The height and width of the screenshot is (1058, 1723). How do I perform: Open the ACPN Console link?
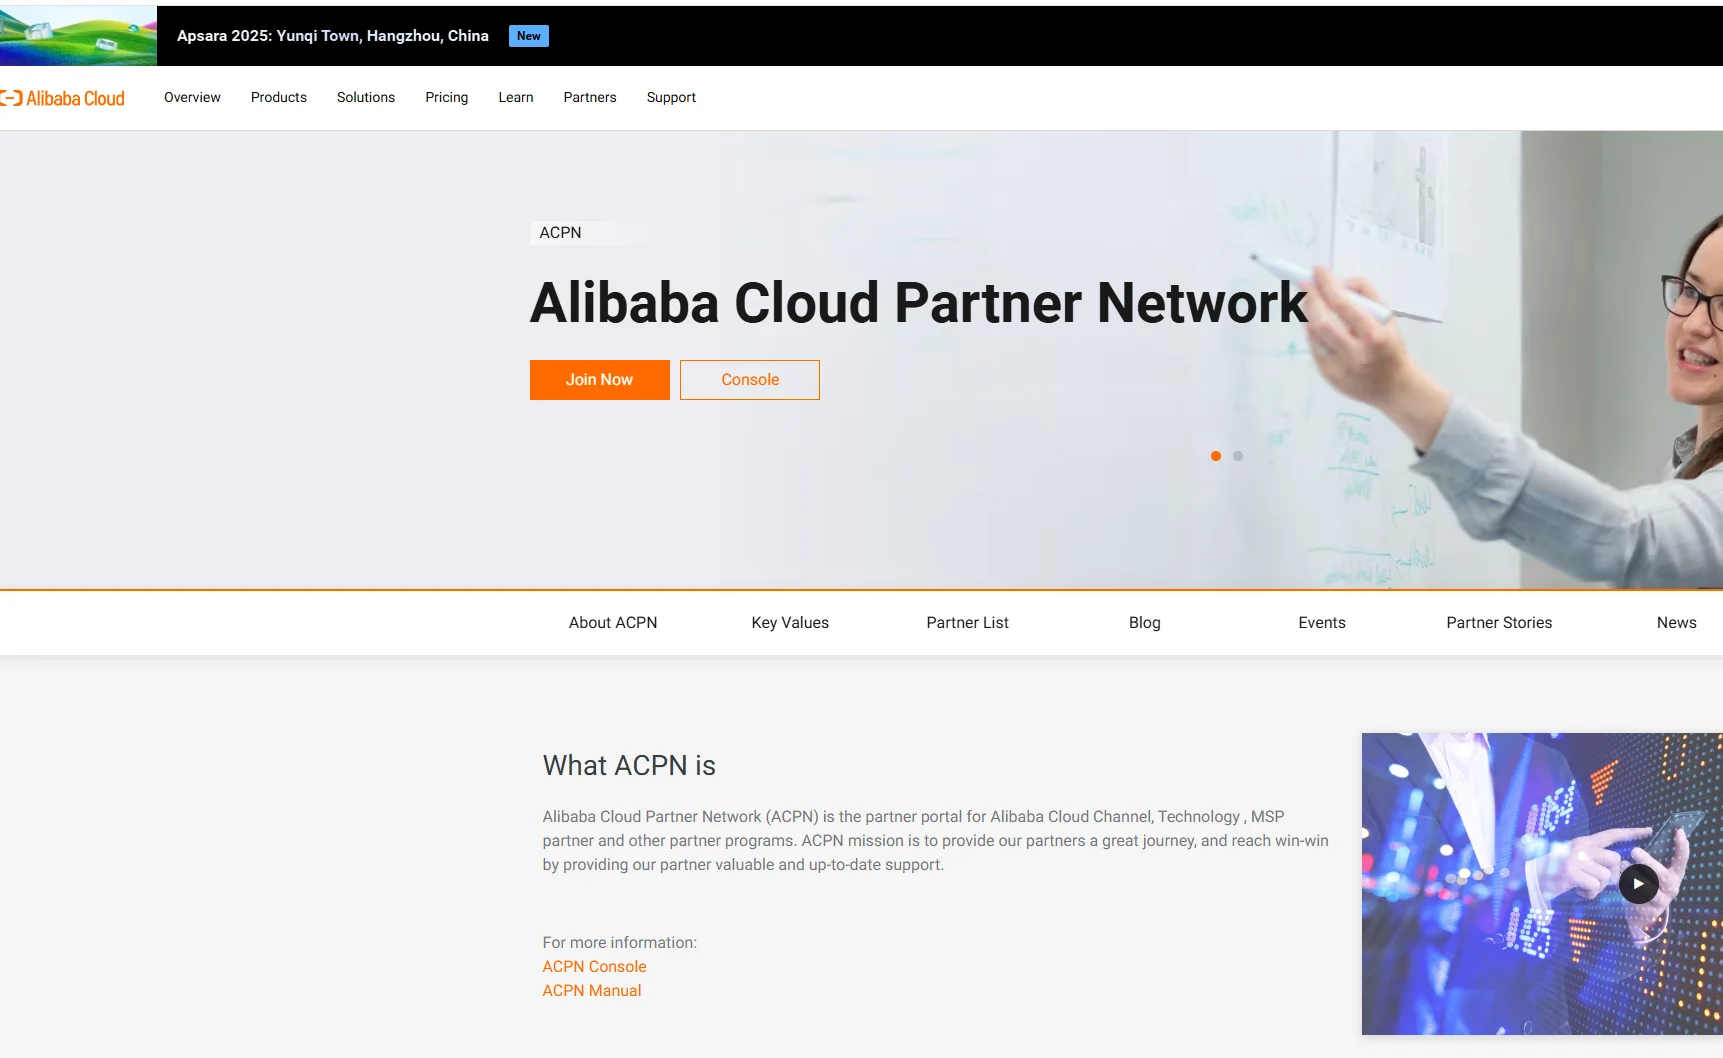[594, 966]
